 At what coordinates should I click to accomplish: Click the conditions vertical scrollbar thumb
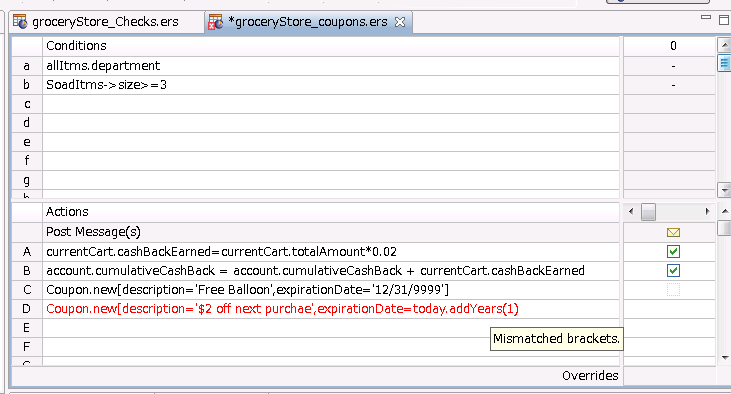[x=724, y=63]
